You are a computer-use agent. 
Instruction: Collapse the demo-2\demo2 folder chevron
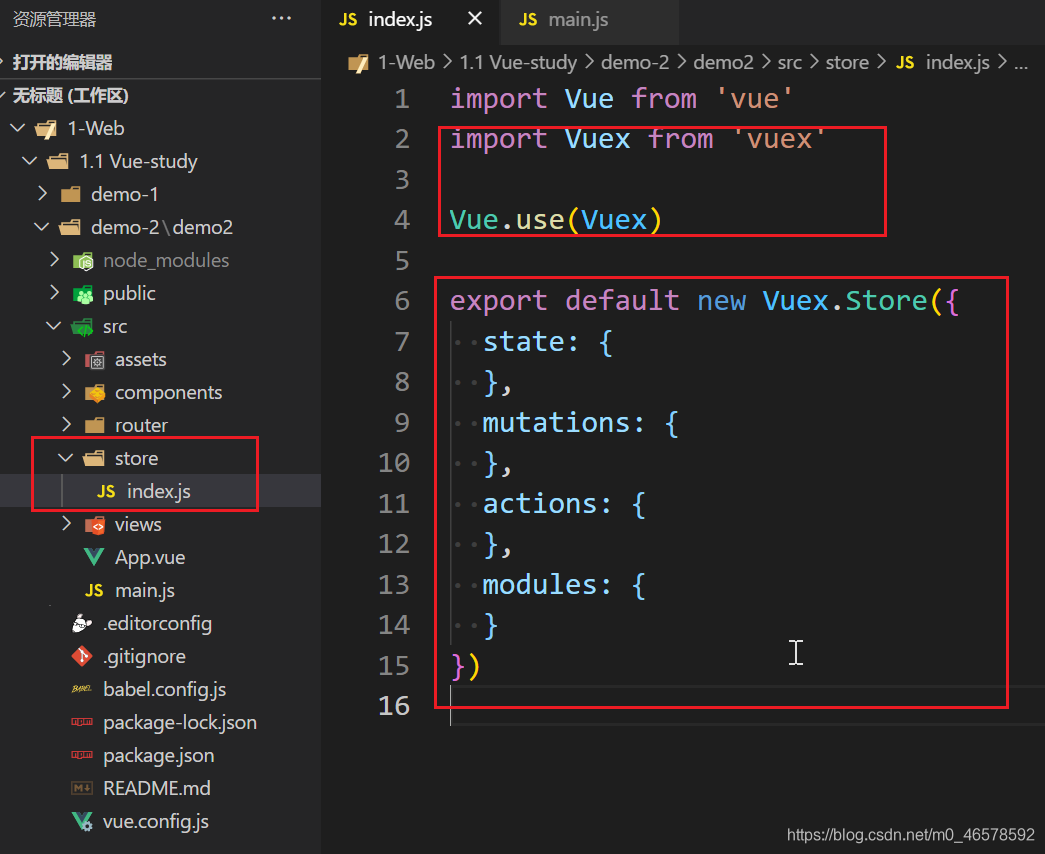point(42,227)
